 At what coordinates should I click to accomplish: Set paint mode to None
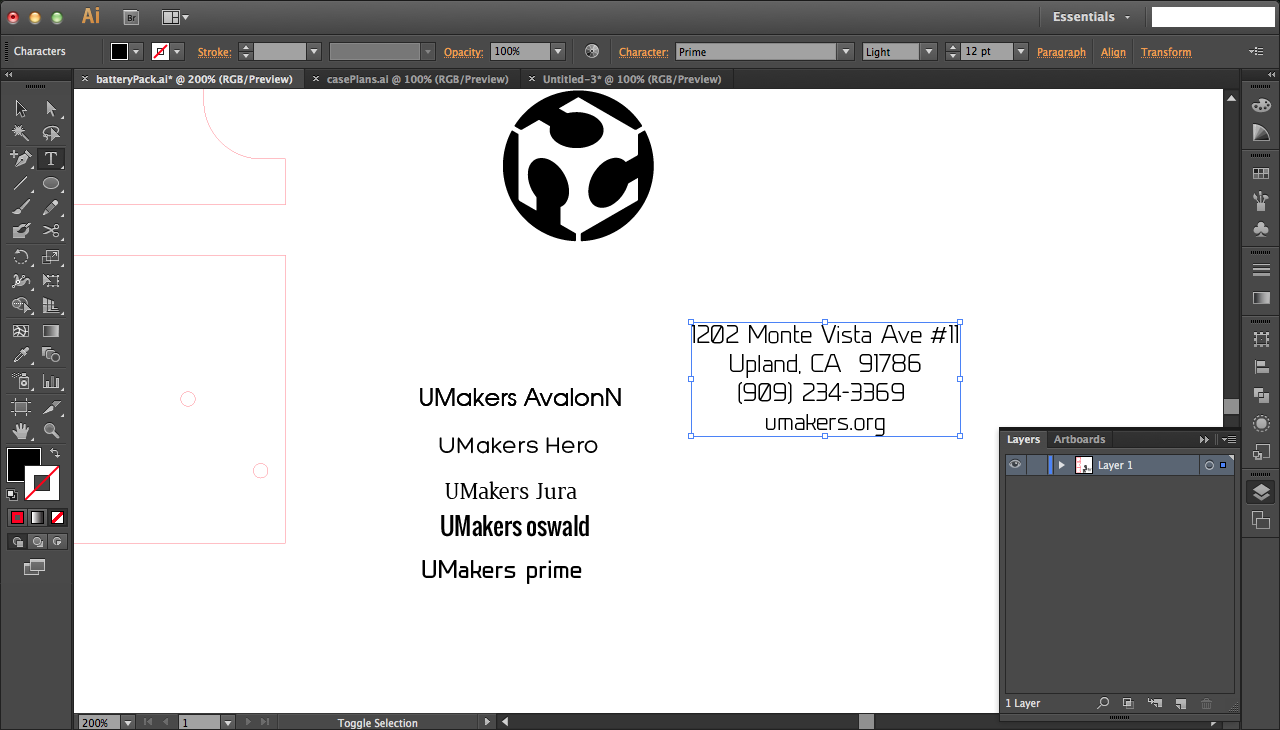coord(57,517)
